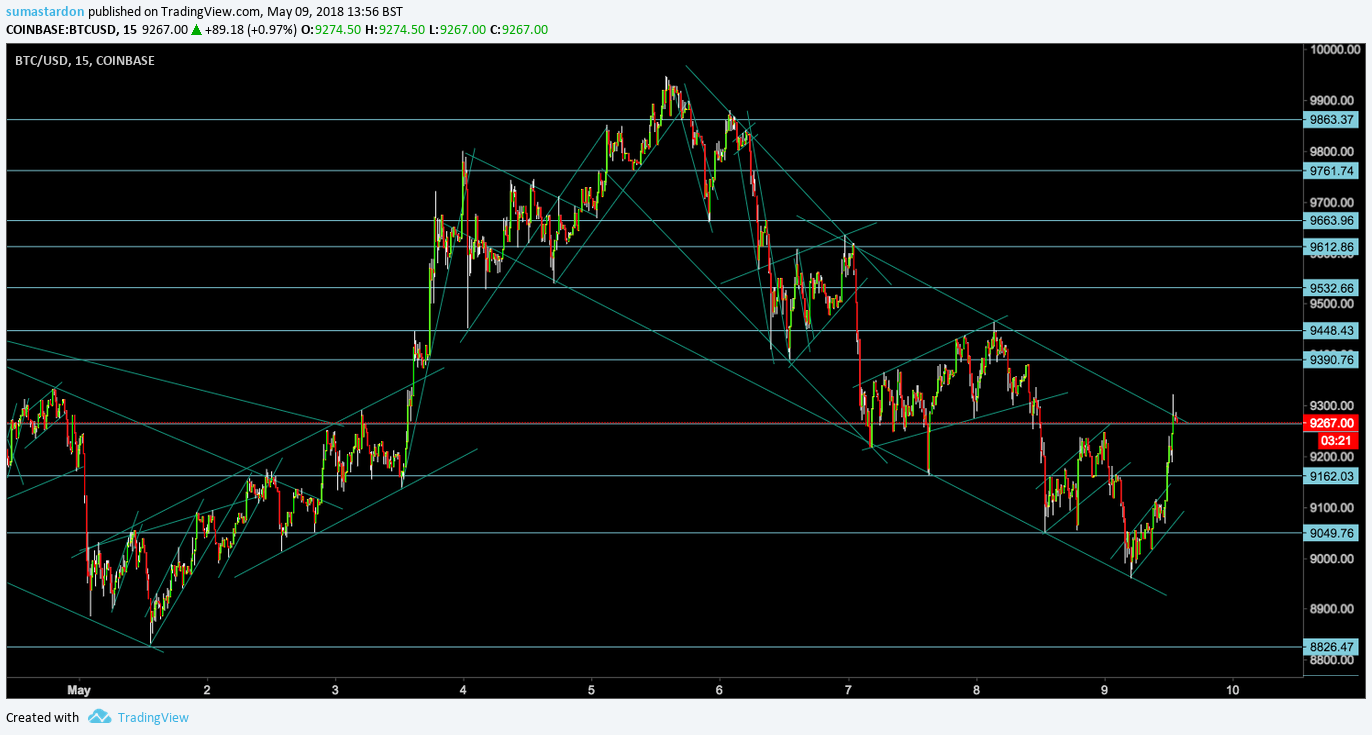
Task: Click date 10 on time axis
Action: (1232, 690)
